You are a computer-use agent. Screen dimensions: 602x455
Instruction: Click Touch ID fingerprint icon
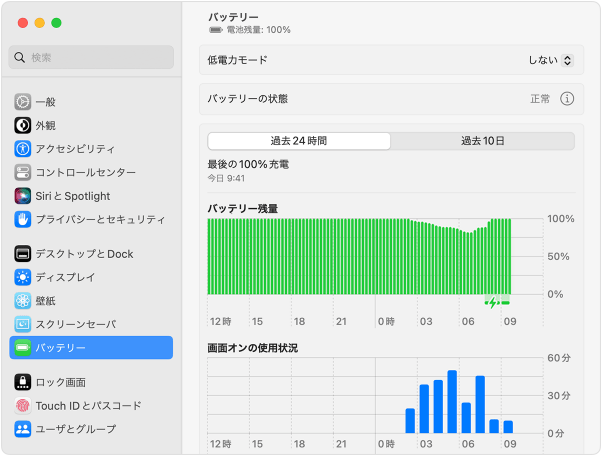pyautogui.click(x=23, y=405)
